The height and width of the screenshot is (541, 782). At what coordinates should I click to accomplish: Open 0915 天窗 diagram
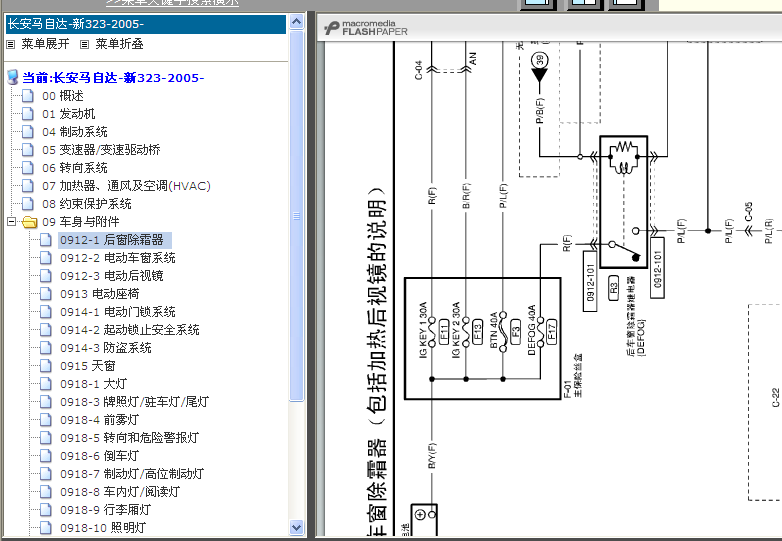point(88,365)
